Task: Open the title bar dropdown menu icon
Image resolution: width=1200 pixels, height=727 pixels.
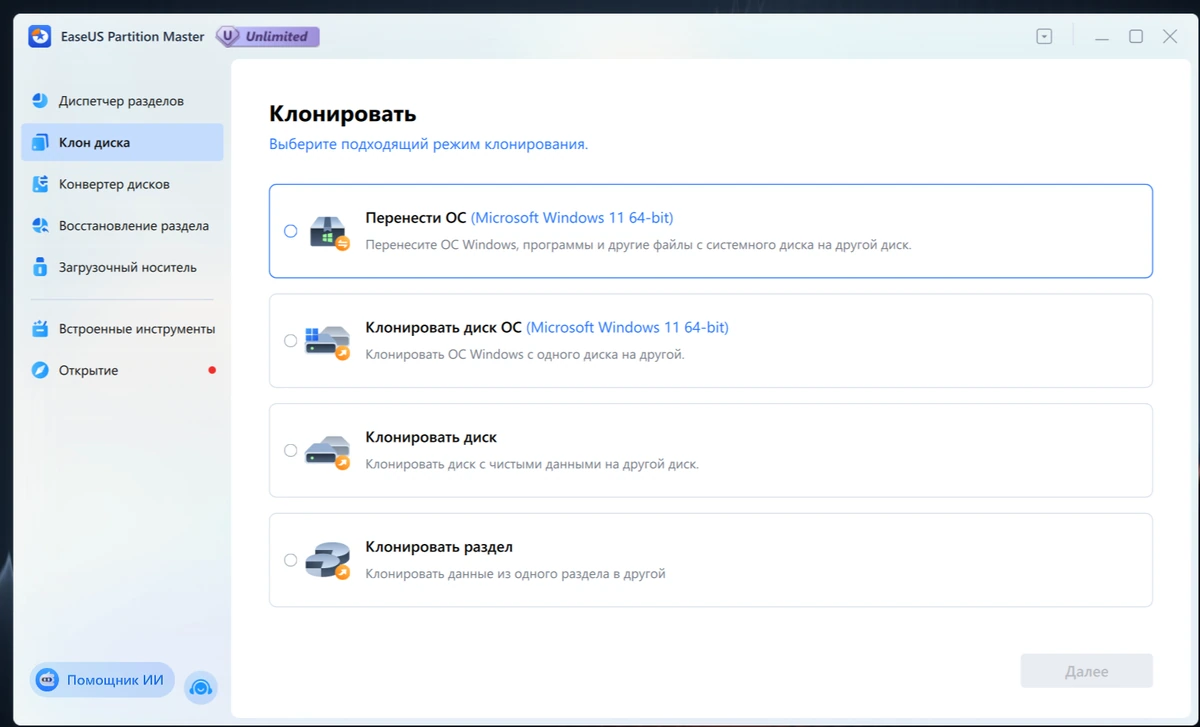Action: point(1044,37)
